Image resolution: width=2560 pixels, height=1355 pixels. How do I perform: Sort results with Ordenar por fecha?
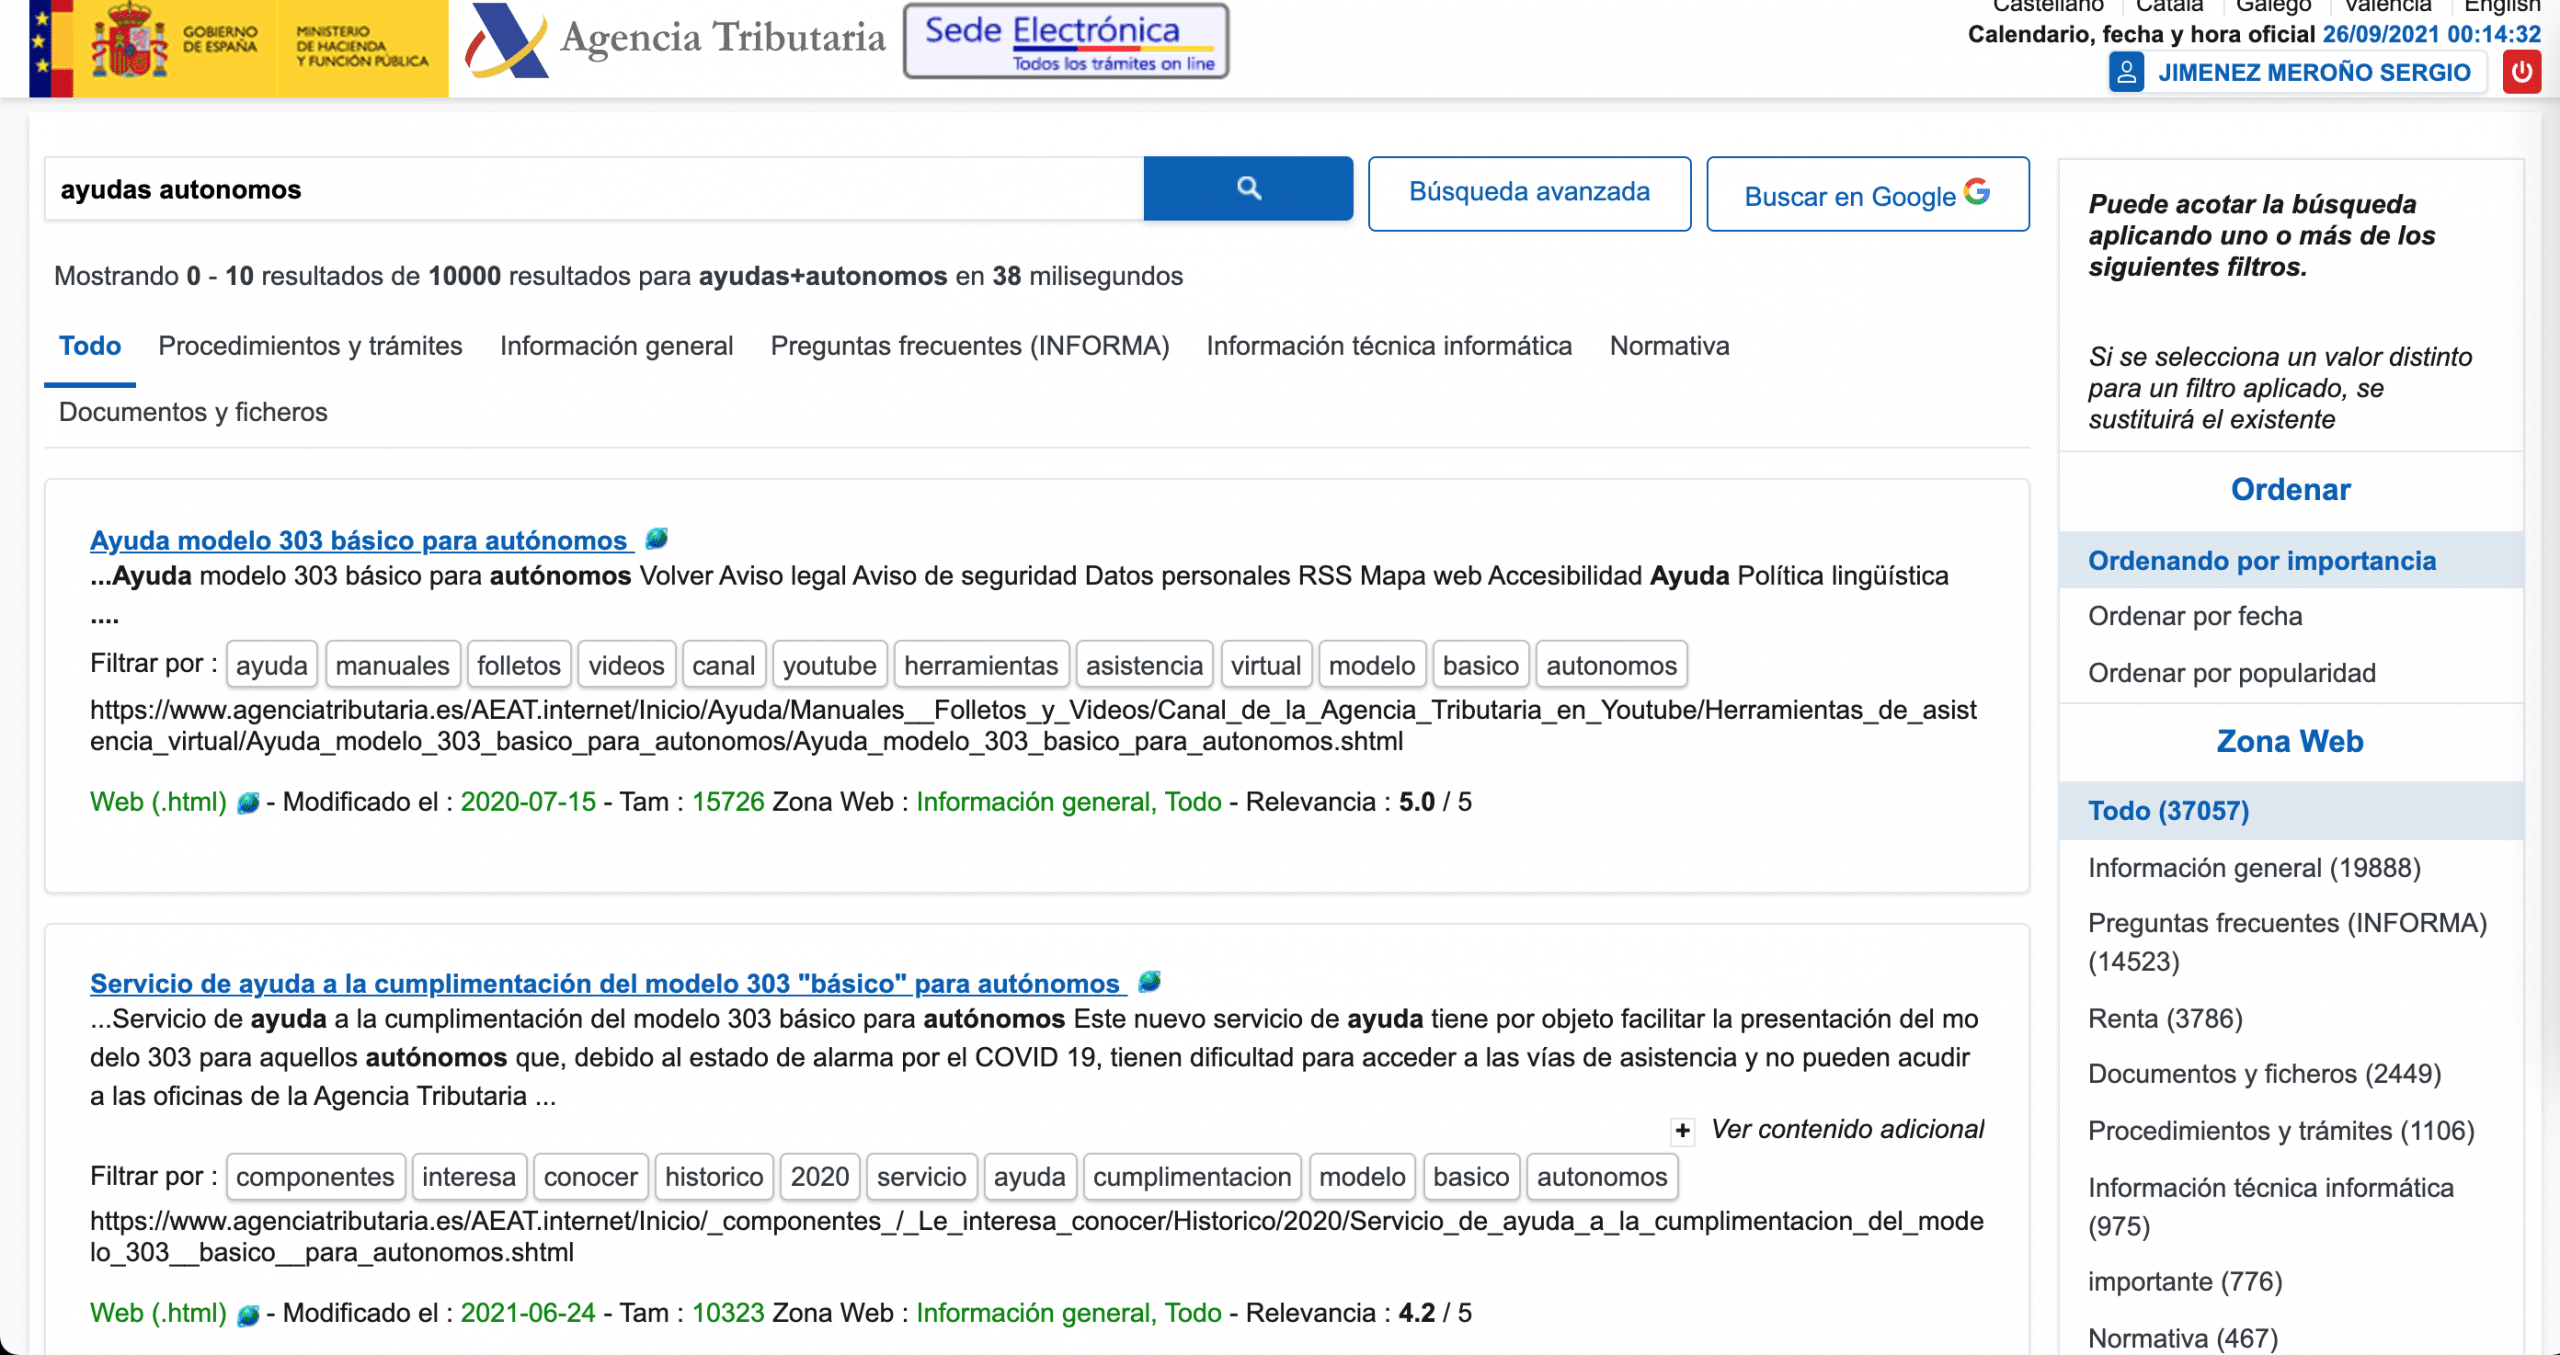tap(2194, 616)
